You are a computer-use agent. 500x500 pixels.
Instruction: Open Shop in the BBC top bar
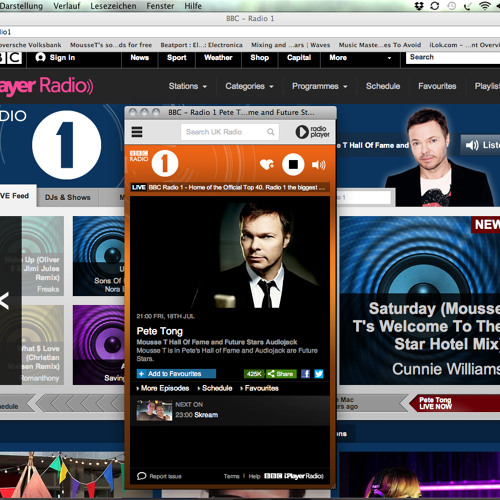[x=260, y=58]
